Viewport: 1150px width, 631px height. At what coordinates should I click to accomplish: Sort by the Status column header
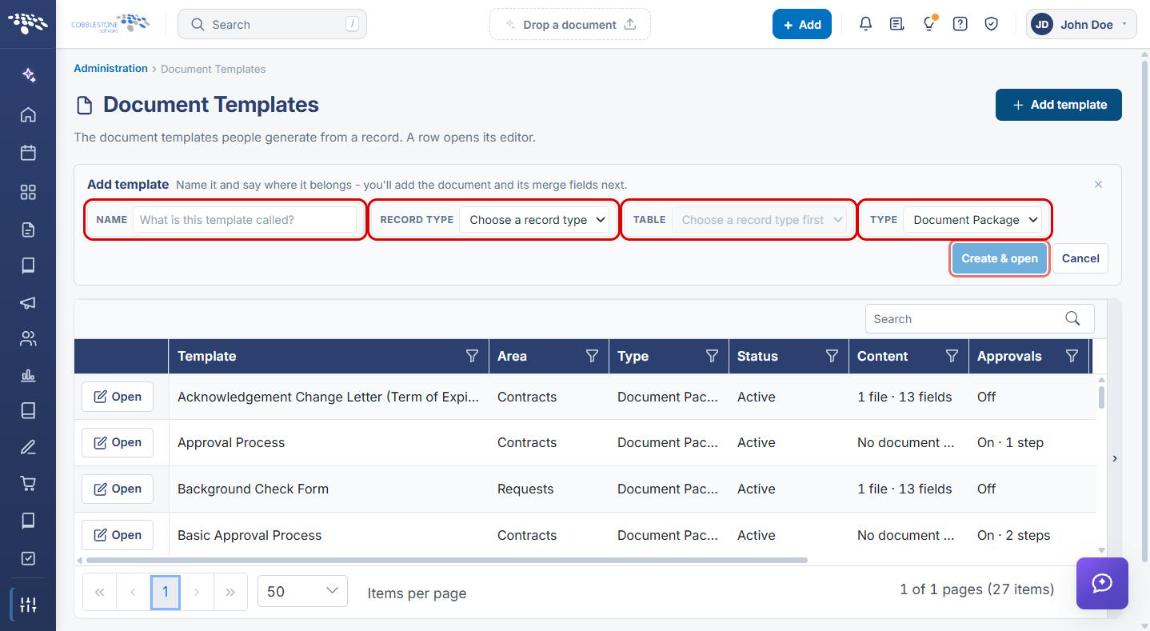coord(757,356)
